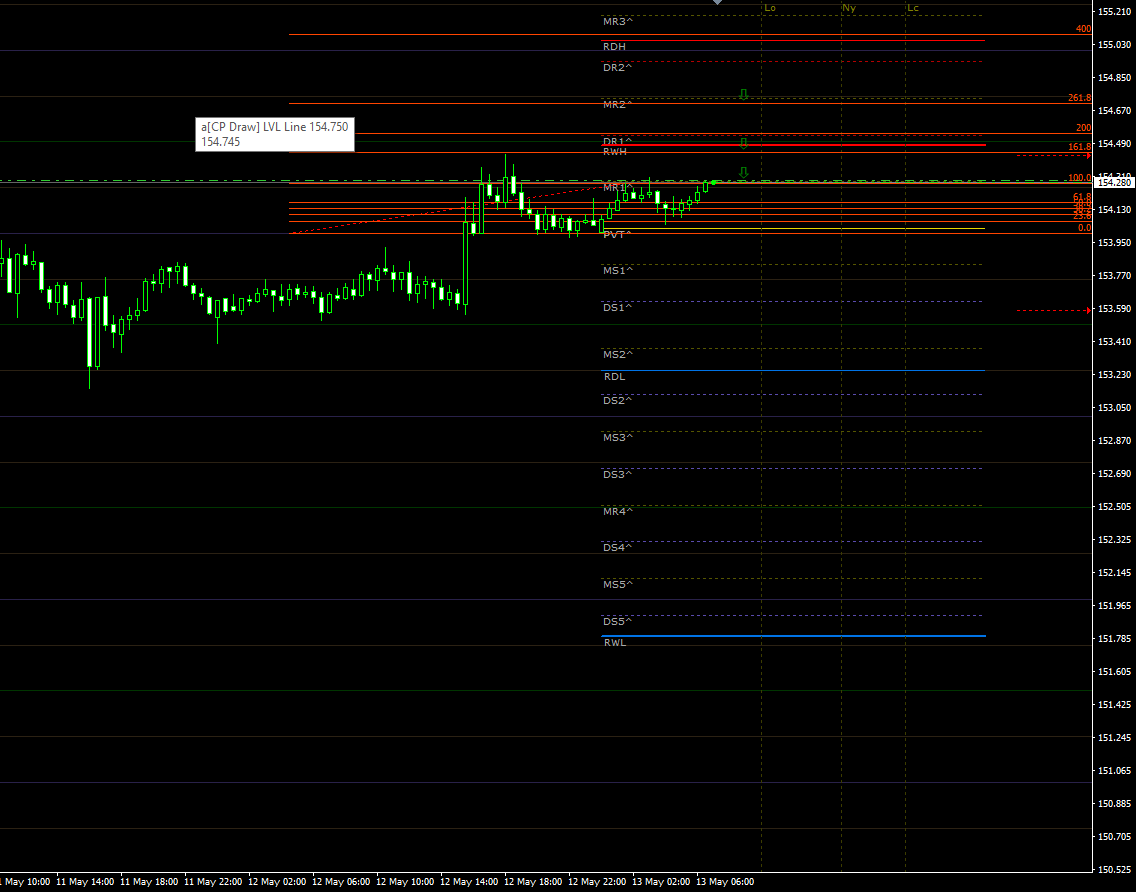1136x892 pixels.
Task: Click the 155.210 price on the scale
Action: [1114, 12]
